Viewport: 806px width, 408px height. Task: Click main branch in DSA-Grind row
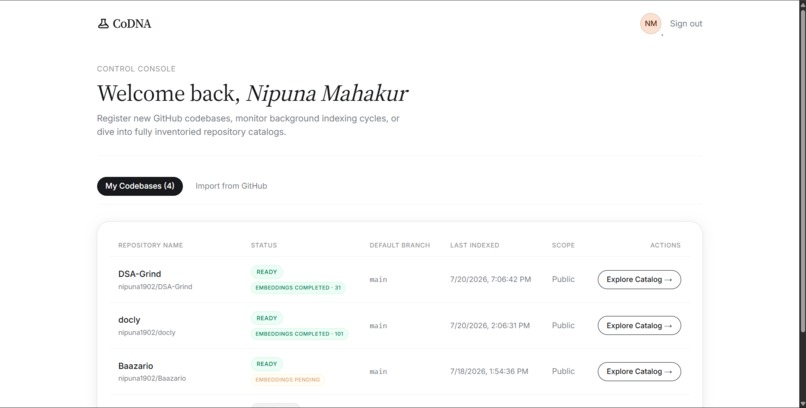[378, 280]
